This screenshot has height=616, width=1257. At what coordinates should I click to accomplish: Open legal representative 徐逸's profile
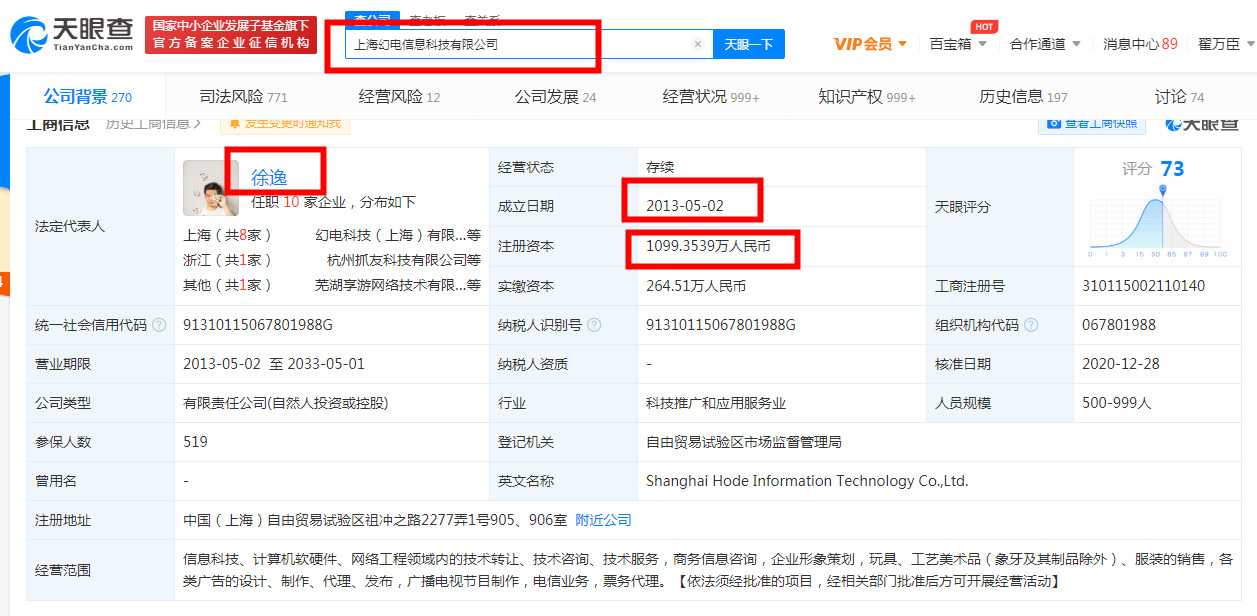click(269, 178)
